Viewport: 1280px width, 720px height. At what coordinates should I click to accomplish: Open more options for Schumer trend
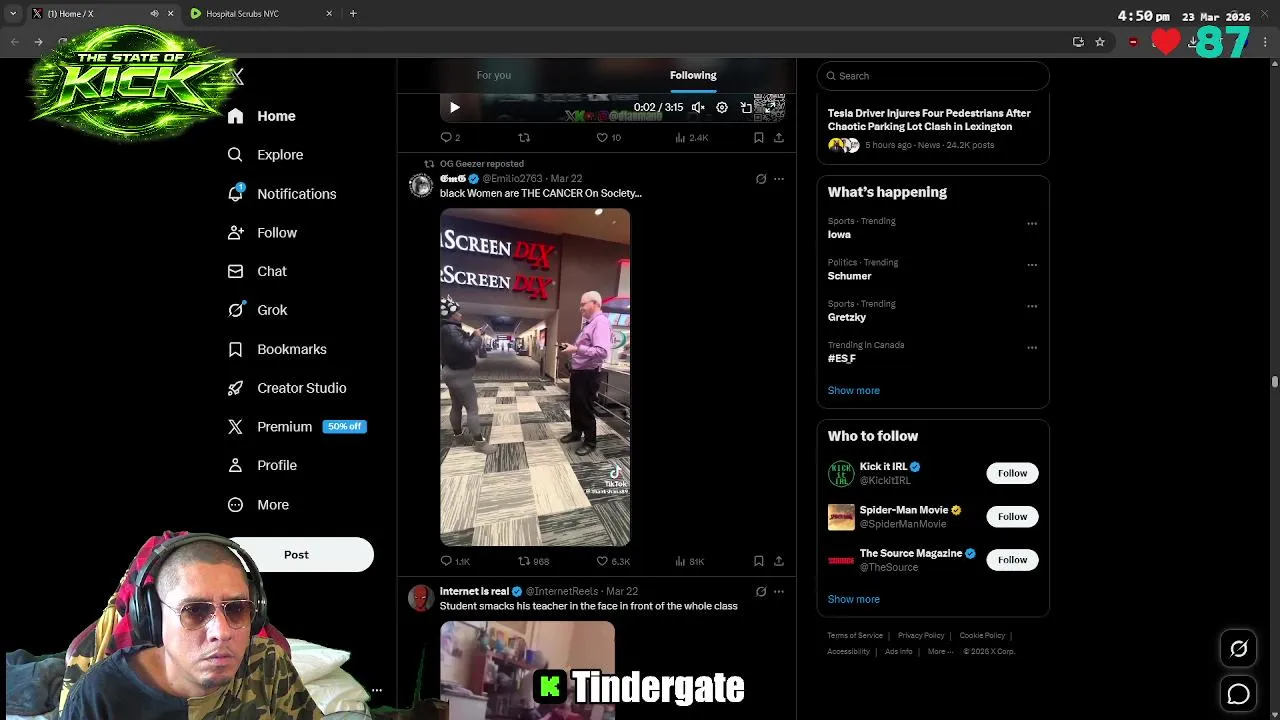click(x=1032, y=265)
